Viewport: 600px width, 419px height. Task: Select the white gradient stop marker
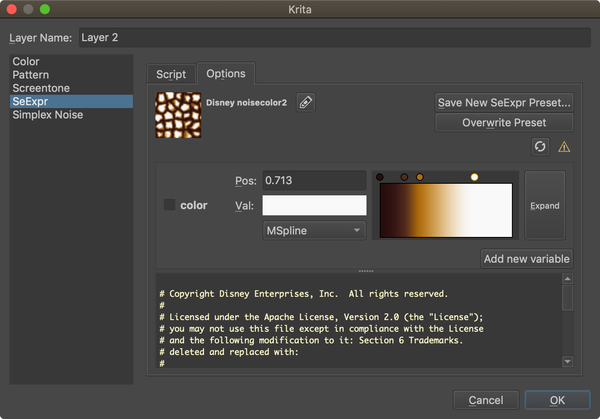point(474,177)
